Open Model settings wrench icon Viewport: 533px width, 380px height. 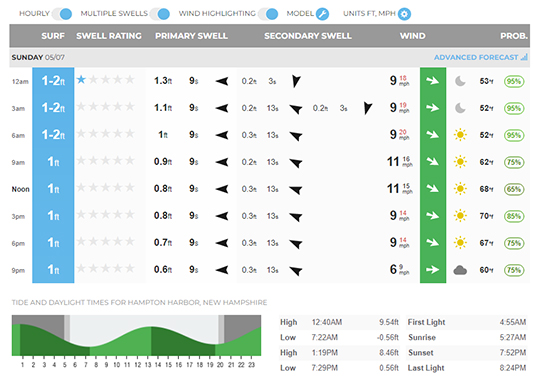(322, 14)
